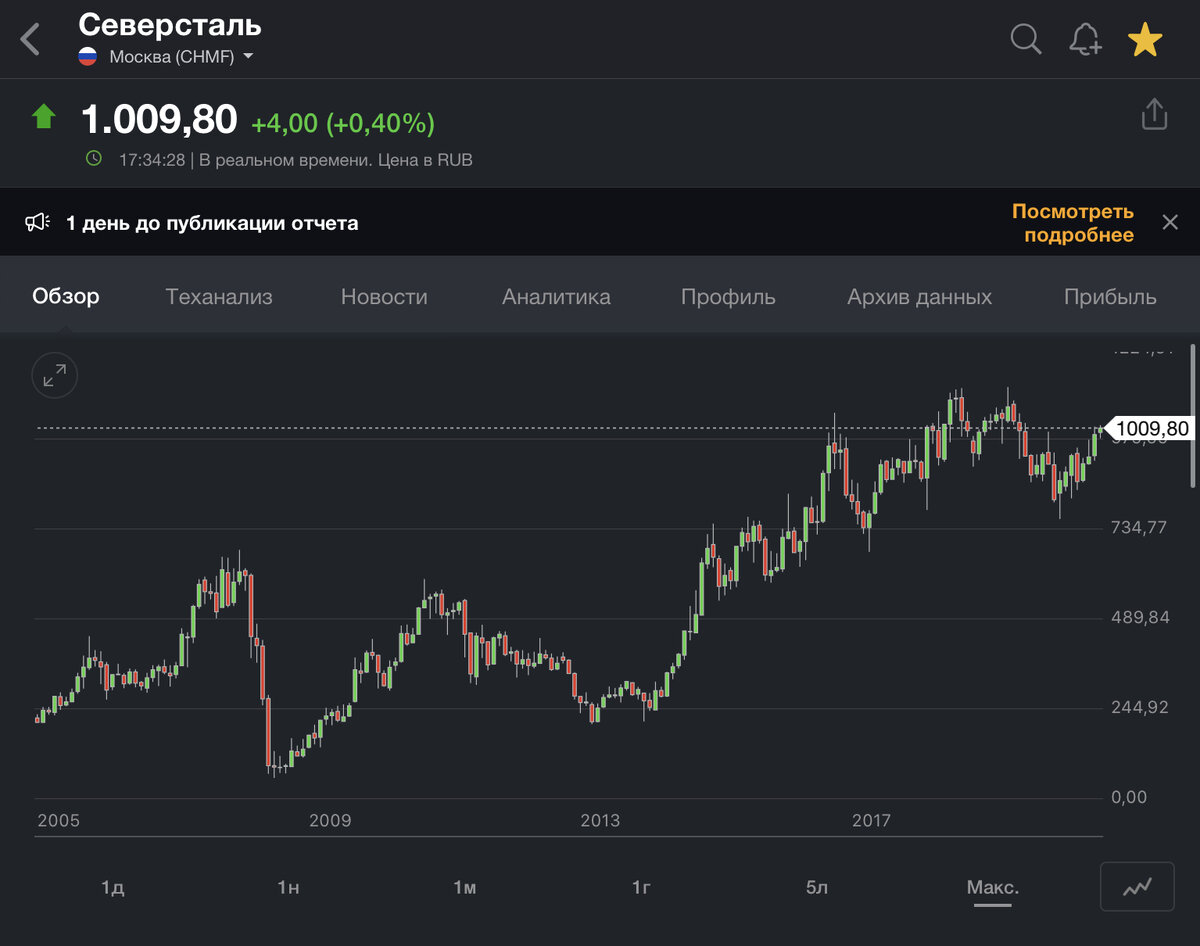Screen dimensions: 1200x946
Task: Go to the Аналитика tab
Action: coord(556,296)
